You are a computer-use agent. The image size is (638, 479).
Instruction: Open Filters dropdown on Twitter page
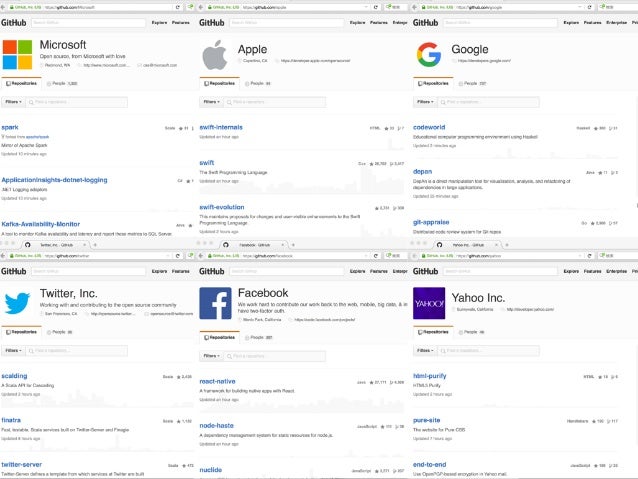(13, 350)
